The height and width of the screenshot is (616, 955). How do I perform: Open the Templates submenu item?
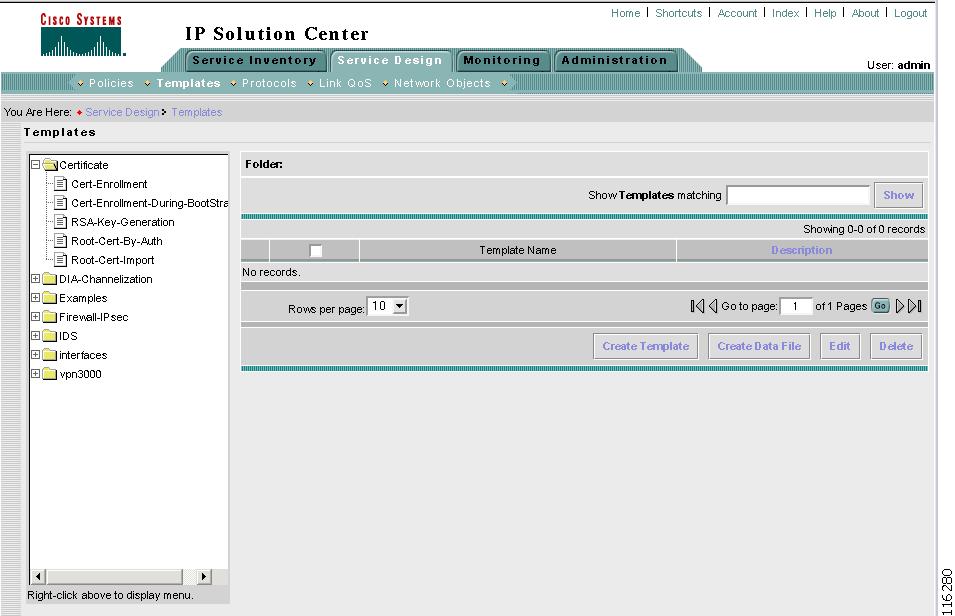point(188,83)
